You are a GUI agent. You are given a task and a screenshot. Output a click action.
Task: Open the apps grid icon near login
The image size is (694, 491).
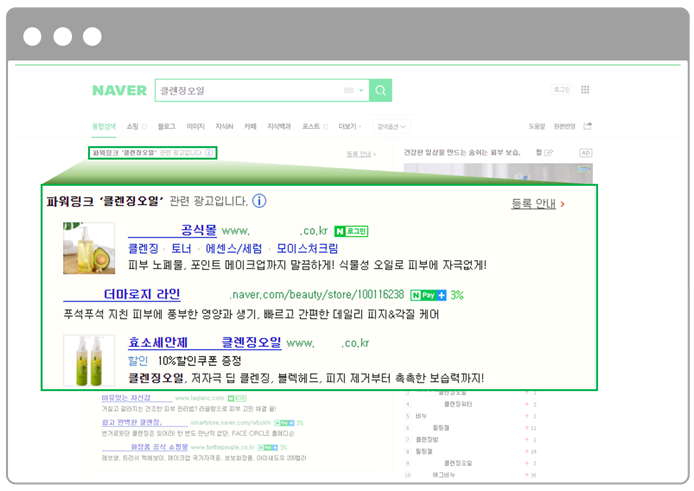pos(585,90)
